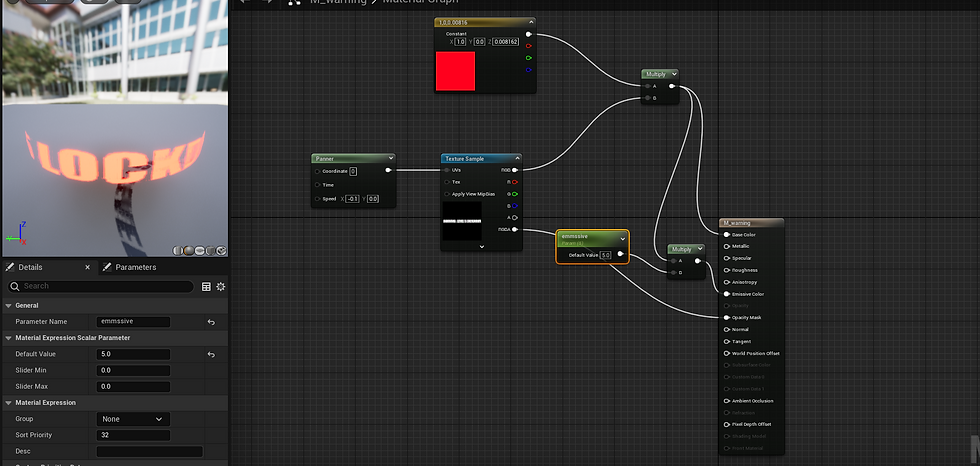
Task: Open the Details property matrix table icon
Action: tap(206, 287)
